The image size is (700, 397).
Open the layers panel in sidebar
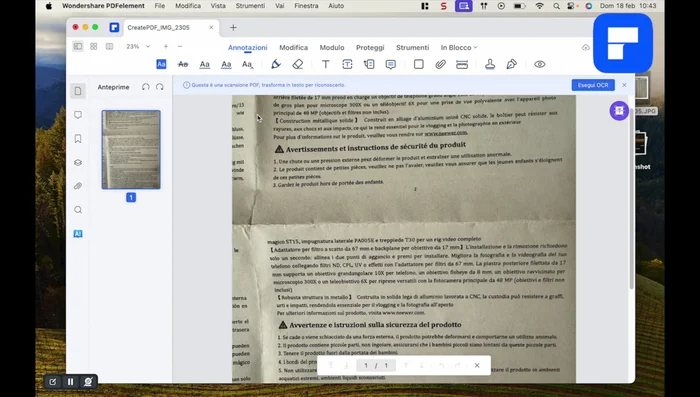click(x=78, y=163)
